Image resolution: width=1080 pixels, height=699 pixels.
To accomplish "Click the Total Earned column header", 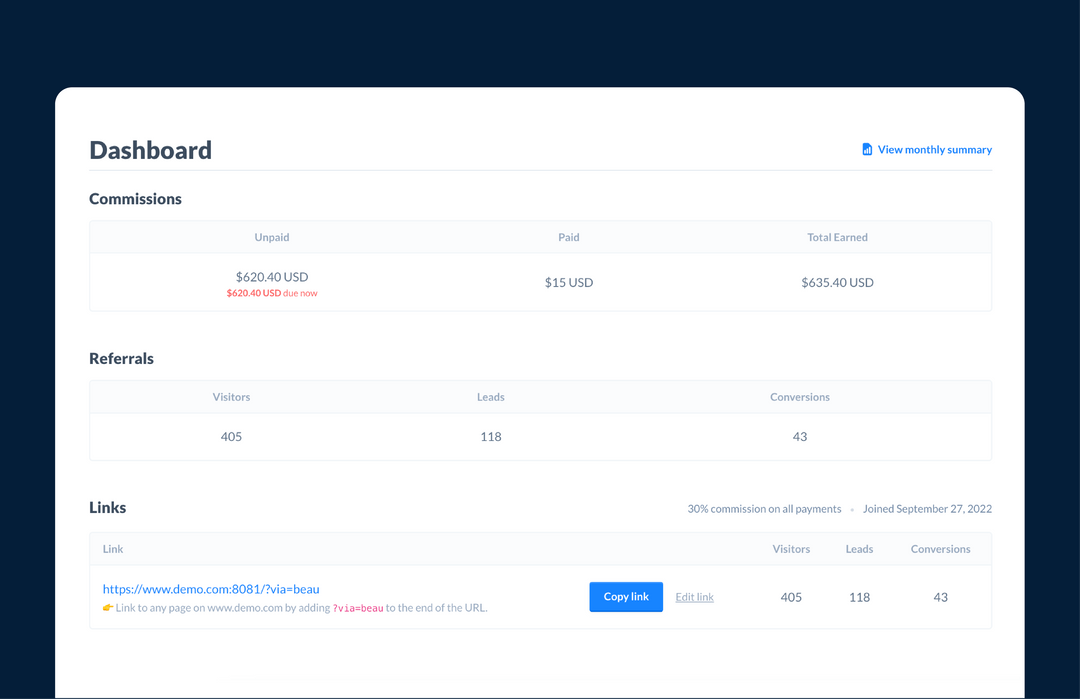I will (x=837, y=237).
